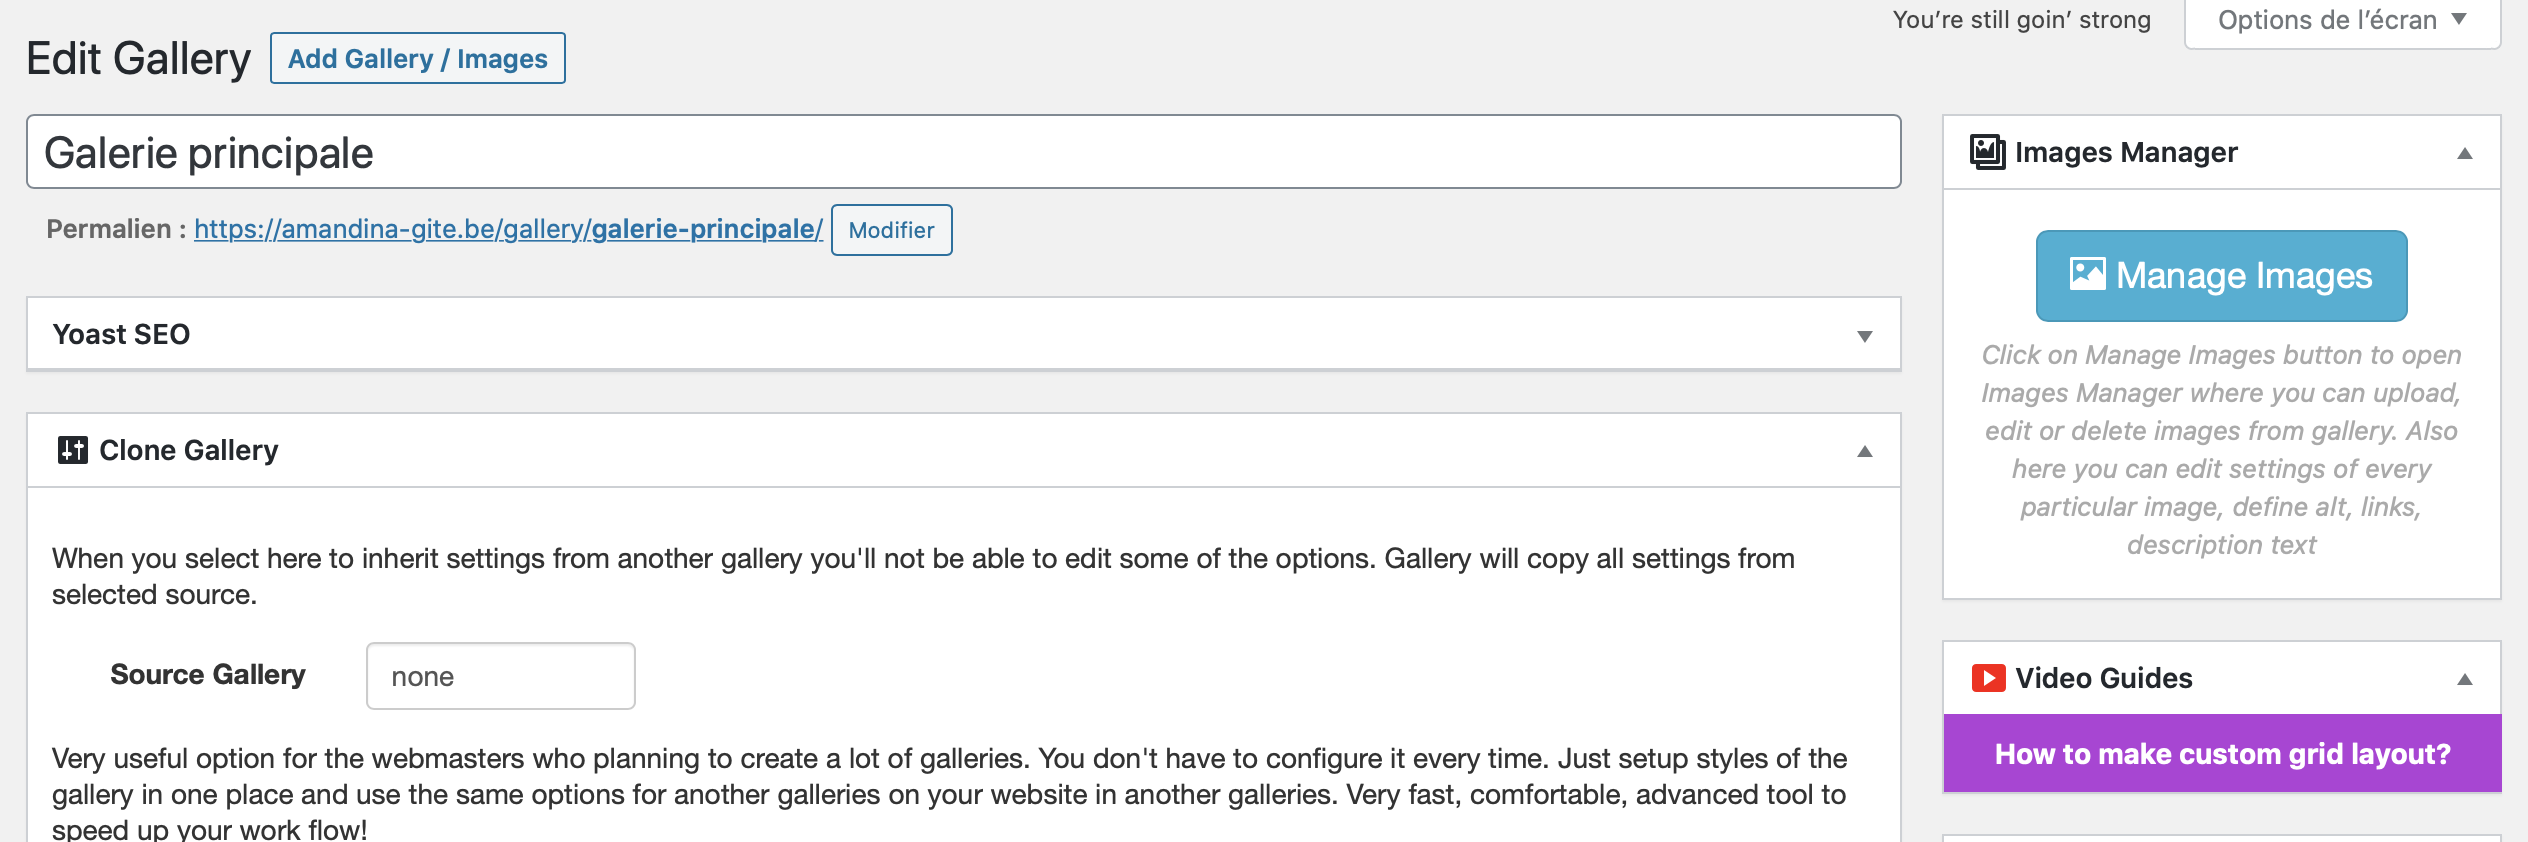
Task: Click the picture icon inside Manage Images
Action: coord(2087,274)
